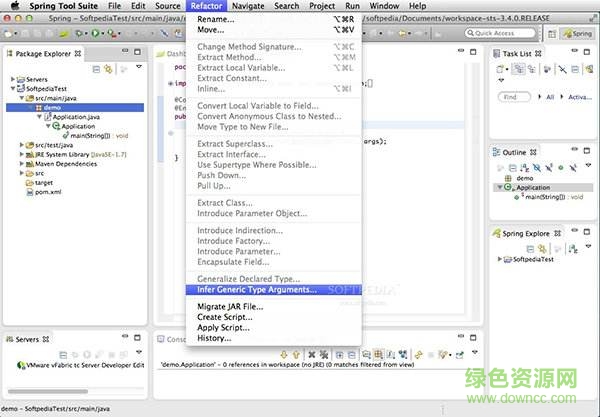Image resolution: width=600 pixels, height=417 pixels.
Task: Click Remove Selected Matches X icon
Action: [x=312, y=355]
